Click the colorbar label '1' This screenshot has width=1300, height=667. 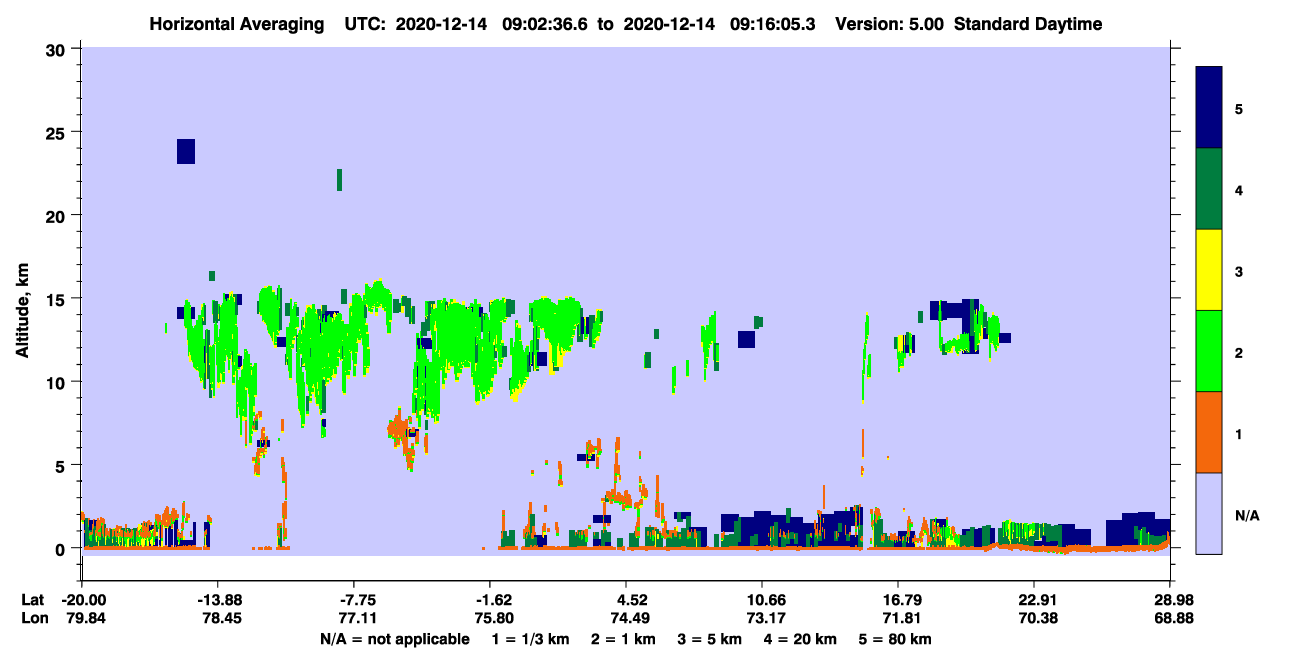(x=1238, y=433)
